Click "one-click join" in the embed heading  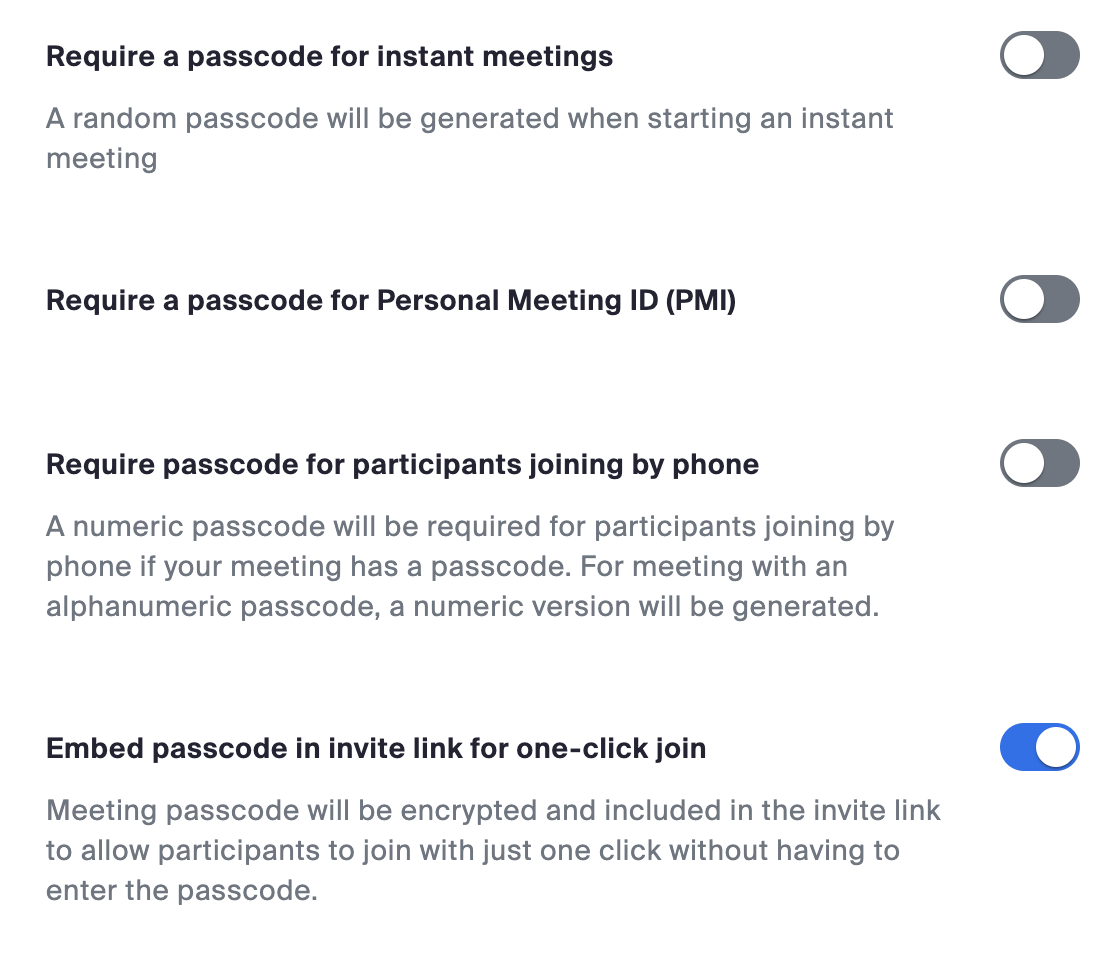pyautogui.click(x=611, y=748)
